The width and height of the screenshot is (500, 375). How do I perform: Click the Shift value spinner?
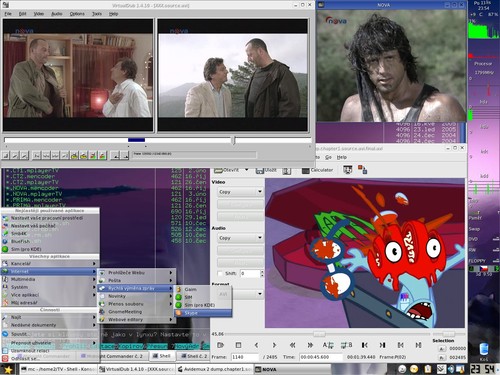252,274
